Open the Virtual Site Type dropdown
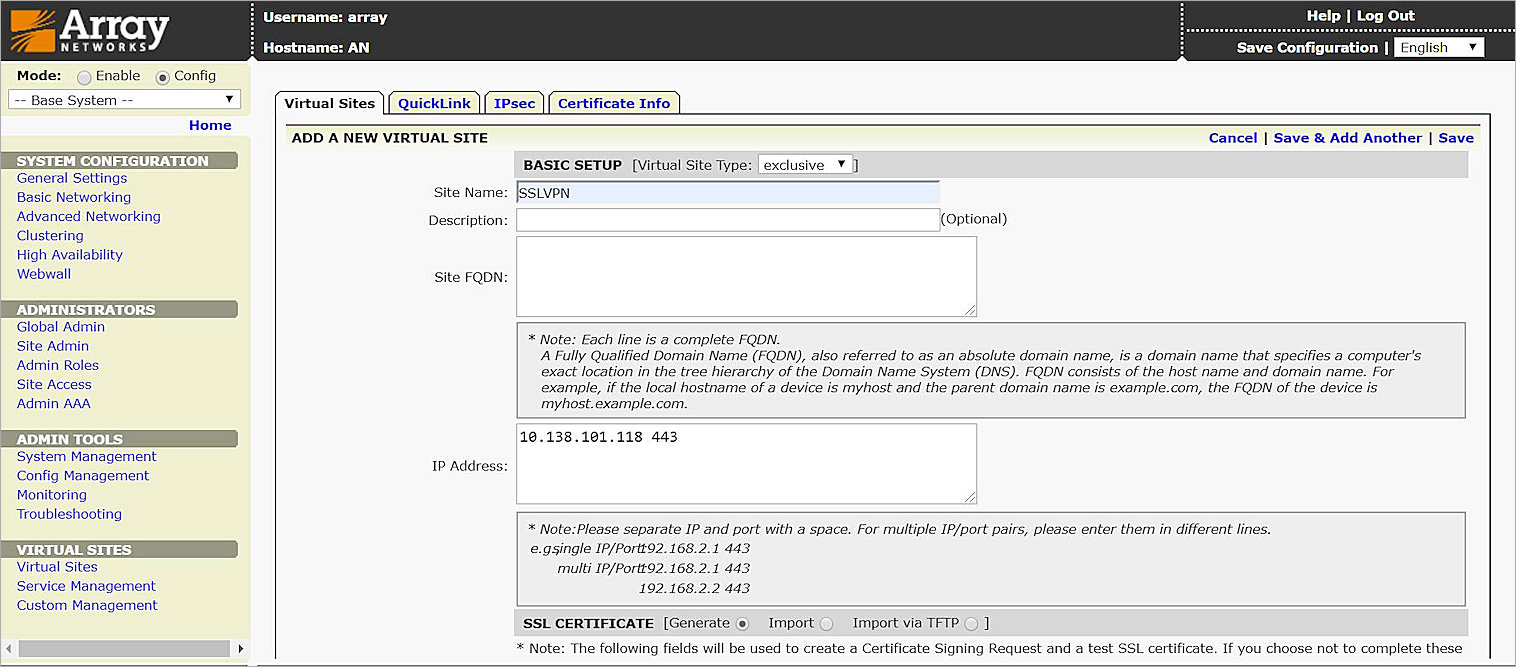This screenshot has height=667, width=1516. pyautogui.click(x=806, y=164)
